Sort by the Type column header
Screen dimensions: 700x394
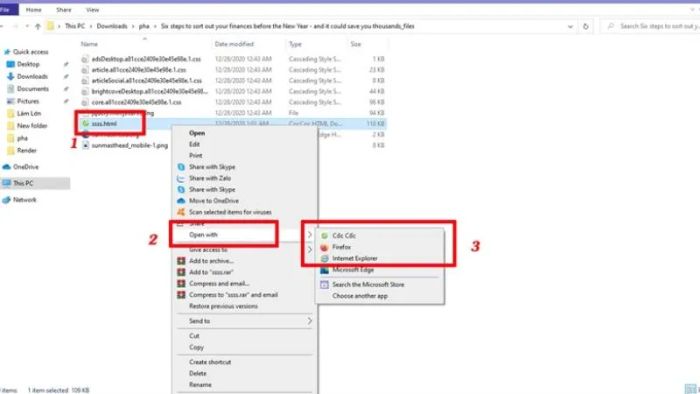pyautogui.click(x=295, y=44)
